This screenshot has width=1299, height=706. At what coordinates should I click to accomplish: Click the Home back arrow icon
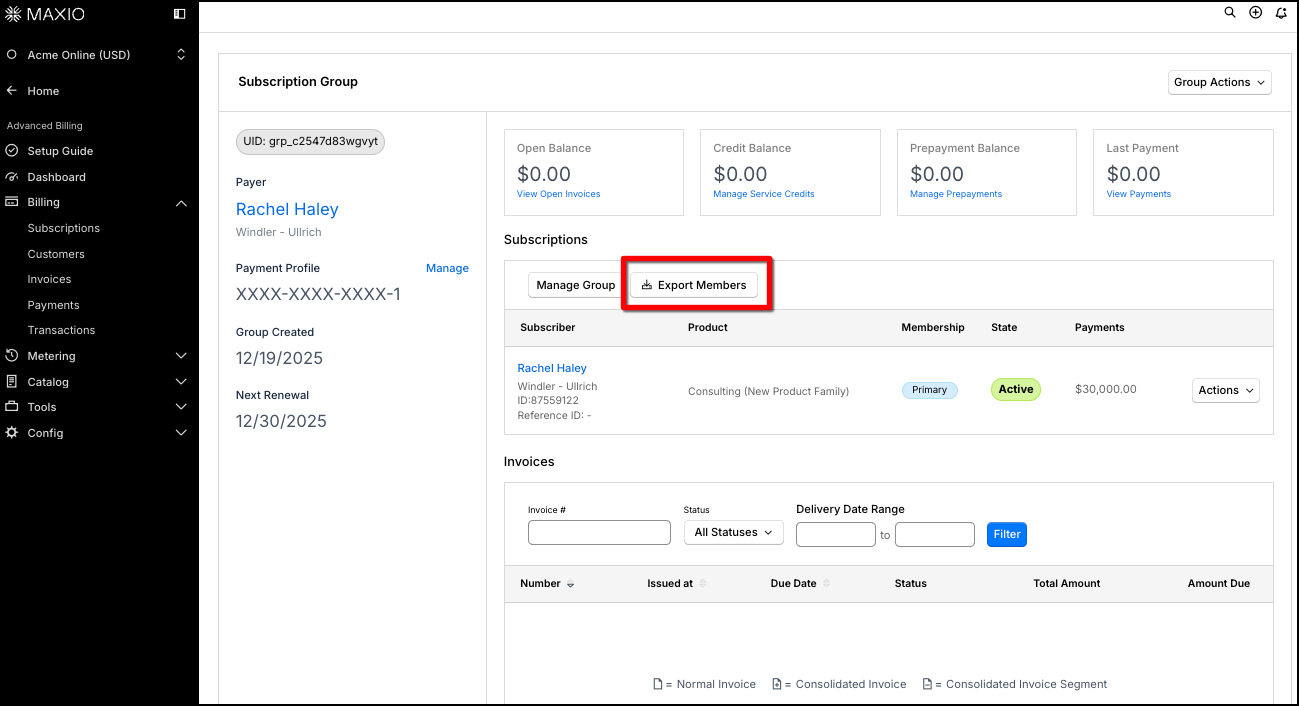point(12,91)
